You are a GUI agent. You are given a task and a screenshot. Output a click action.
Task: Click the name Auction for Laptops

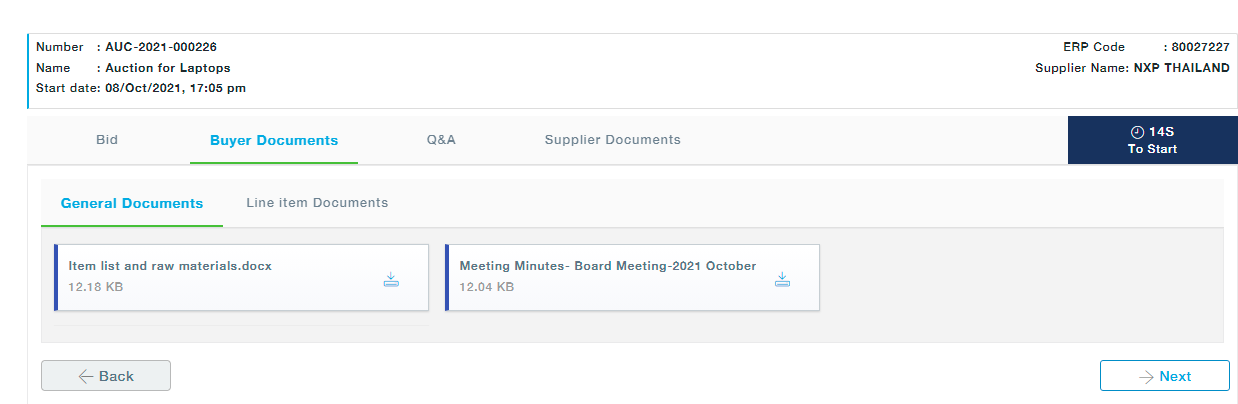coord(168,68)
